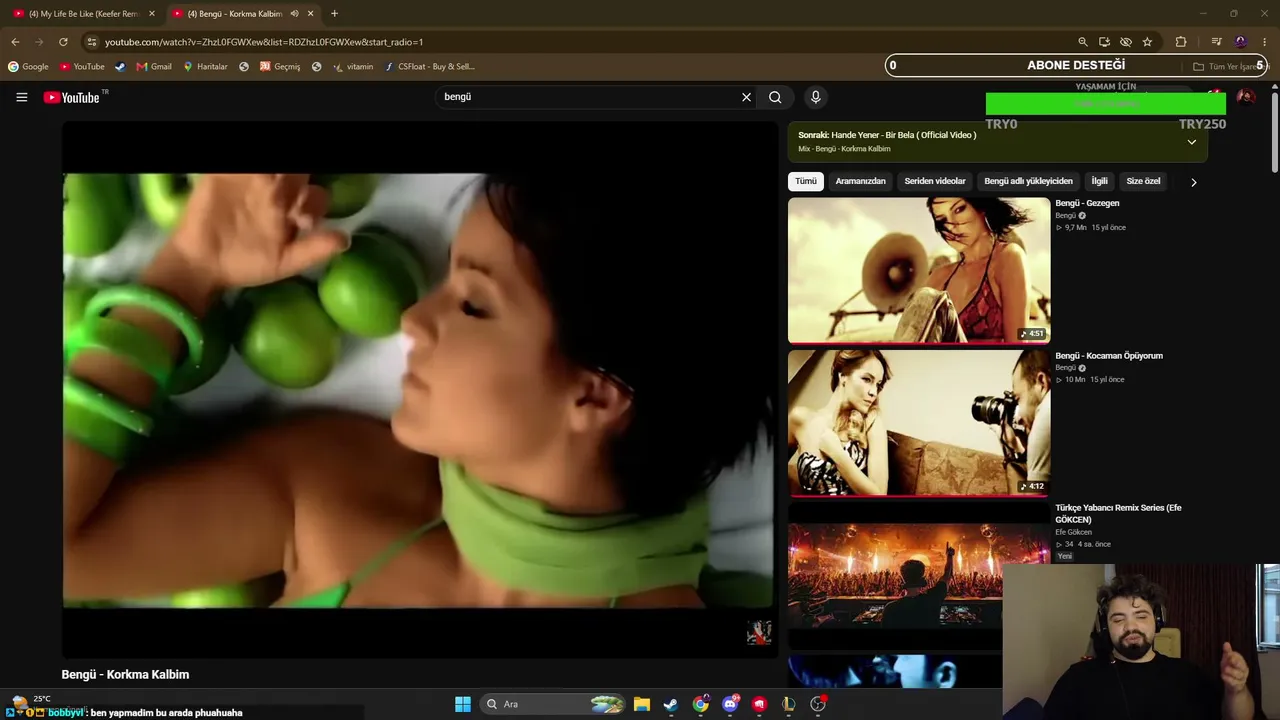Show more filter chips with right arrow
Viewport: 1280px width, 720px height.
(1193, 182)
